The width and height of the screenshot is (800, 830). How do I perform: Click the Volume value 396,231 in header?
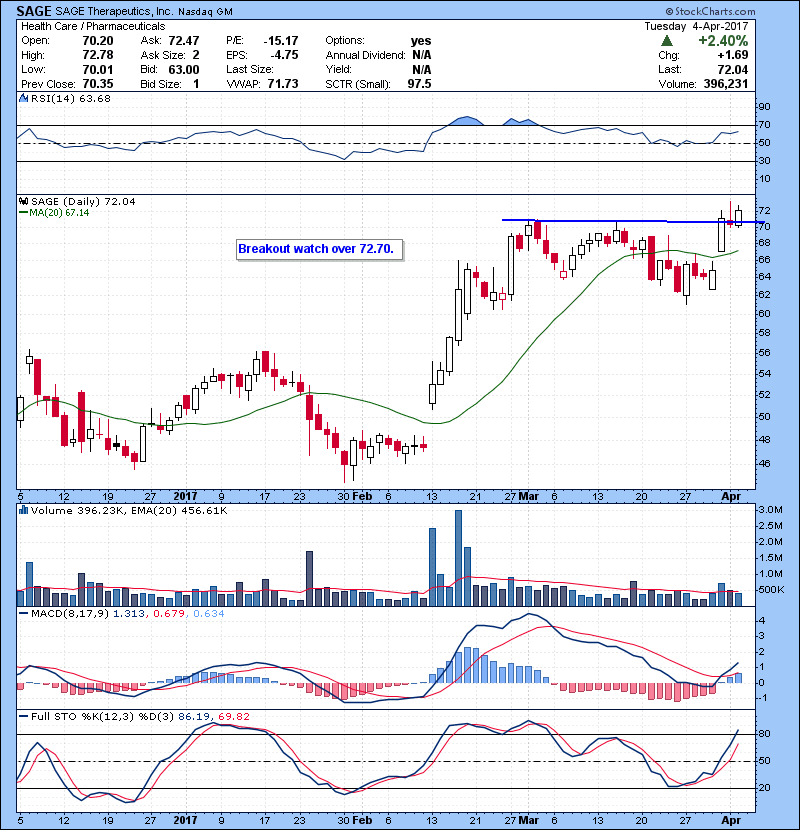click(x=726, y=84)
